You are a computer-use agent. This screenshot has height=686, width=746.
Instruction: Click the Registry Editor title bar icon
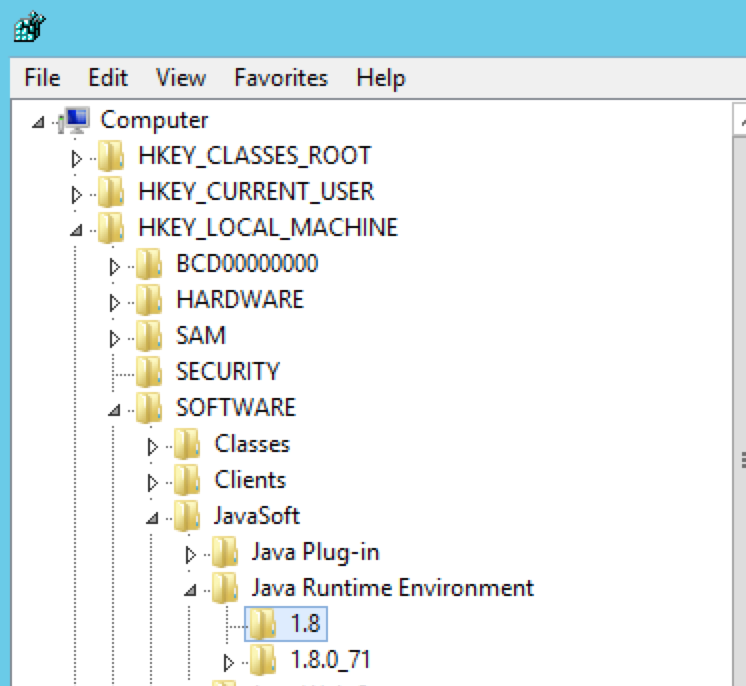click(25, 27)
